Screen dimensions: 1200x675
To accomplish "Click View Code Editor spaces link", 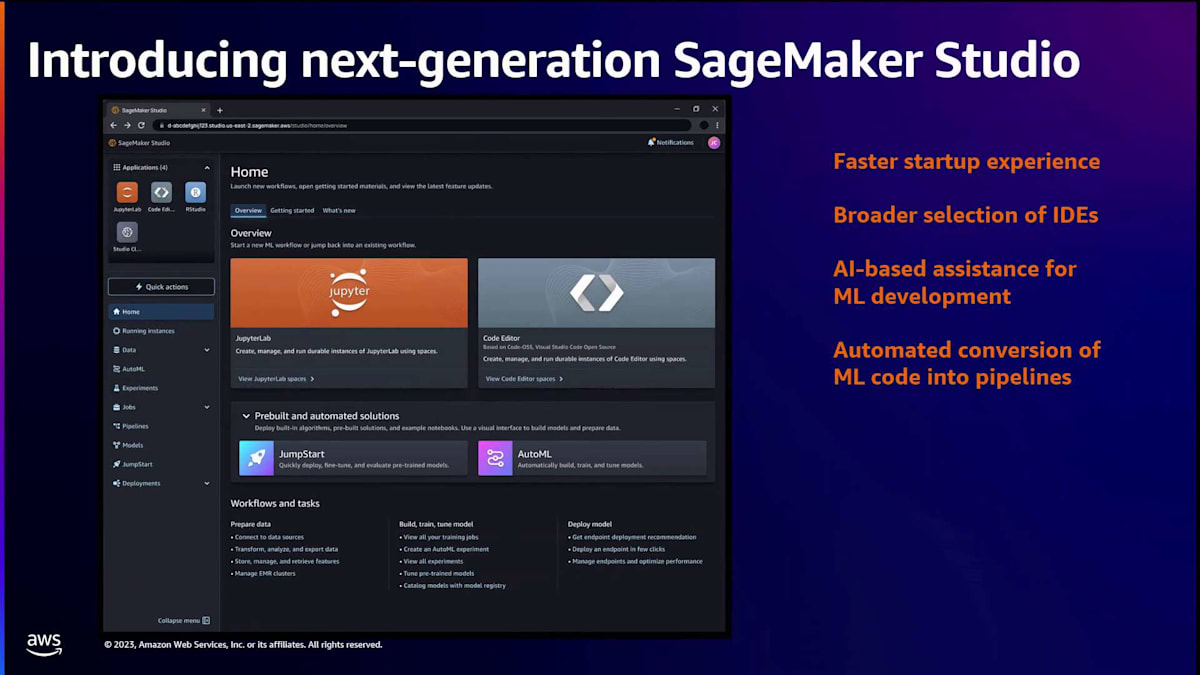I will coord(524,379).
